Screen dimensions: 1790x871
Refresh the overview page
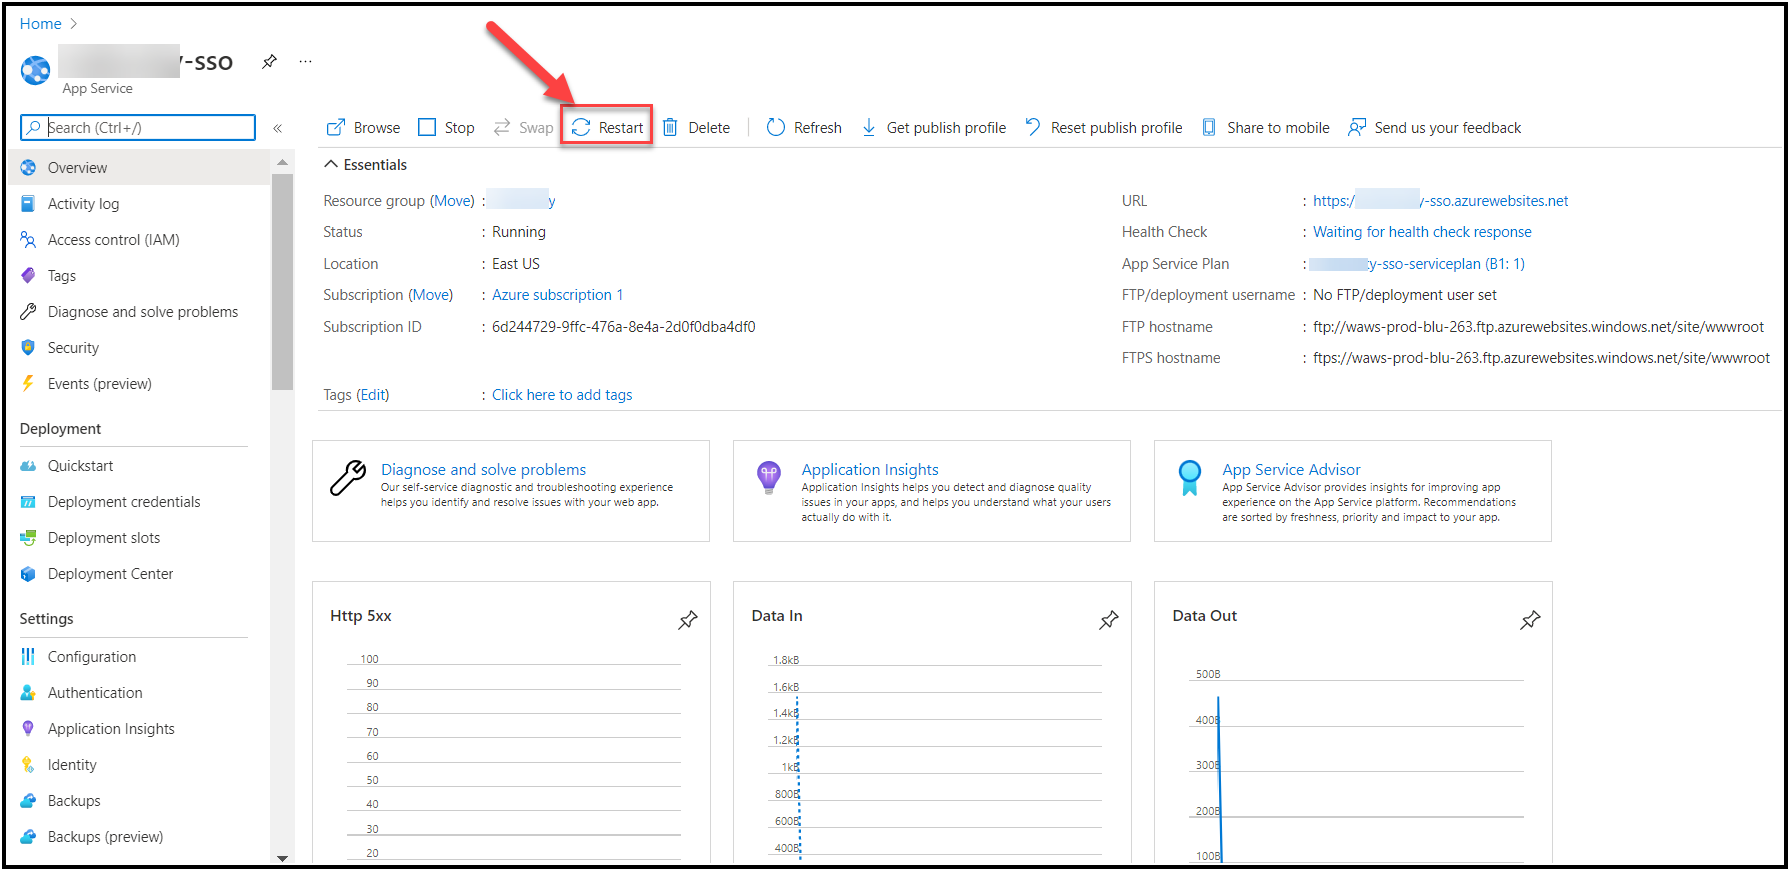tap(804, 128)
